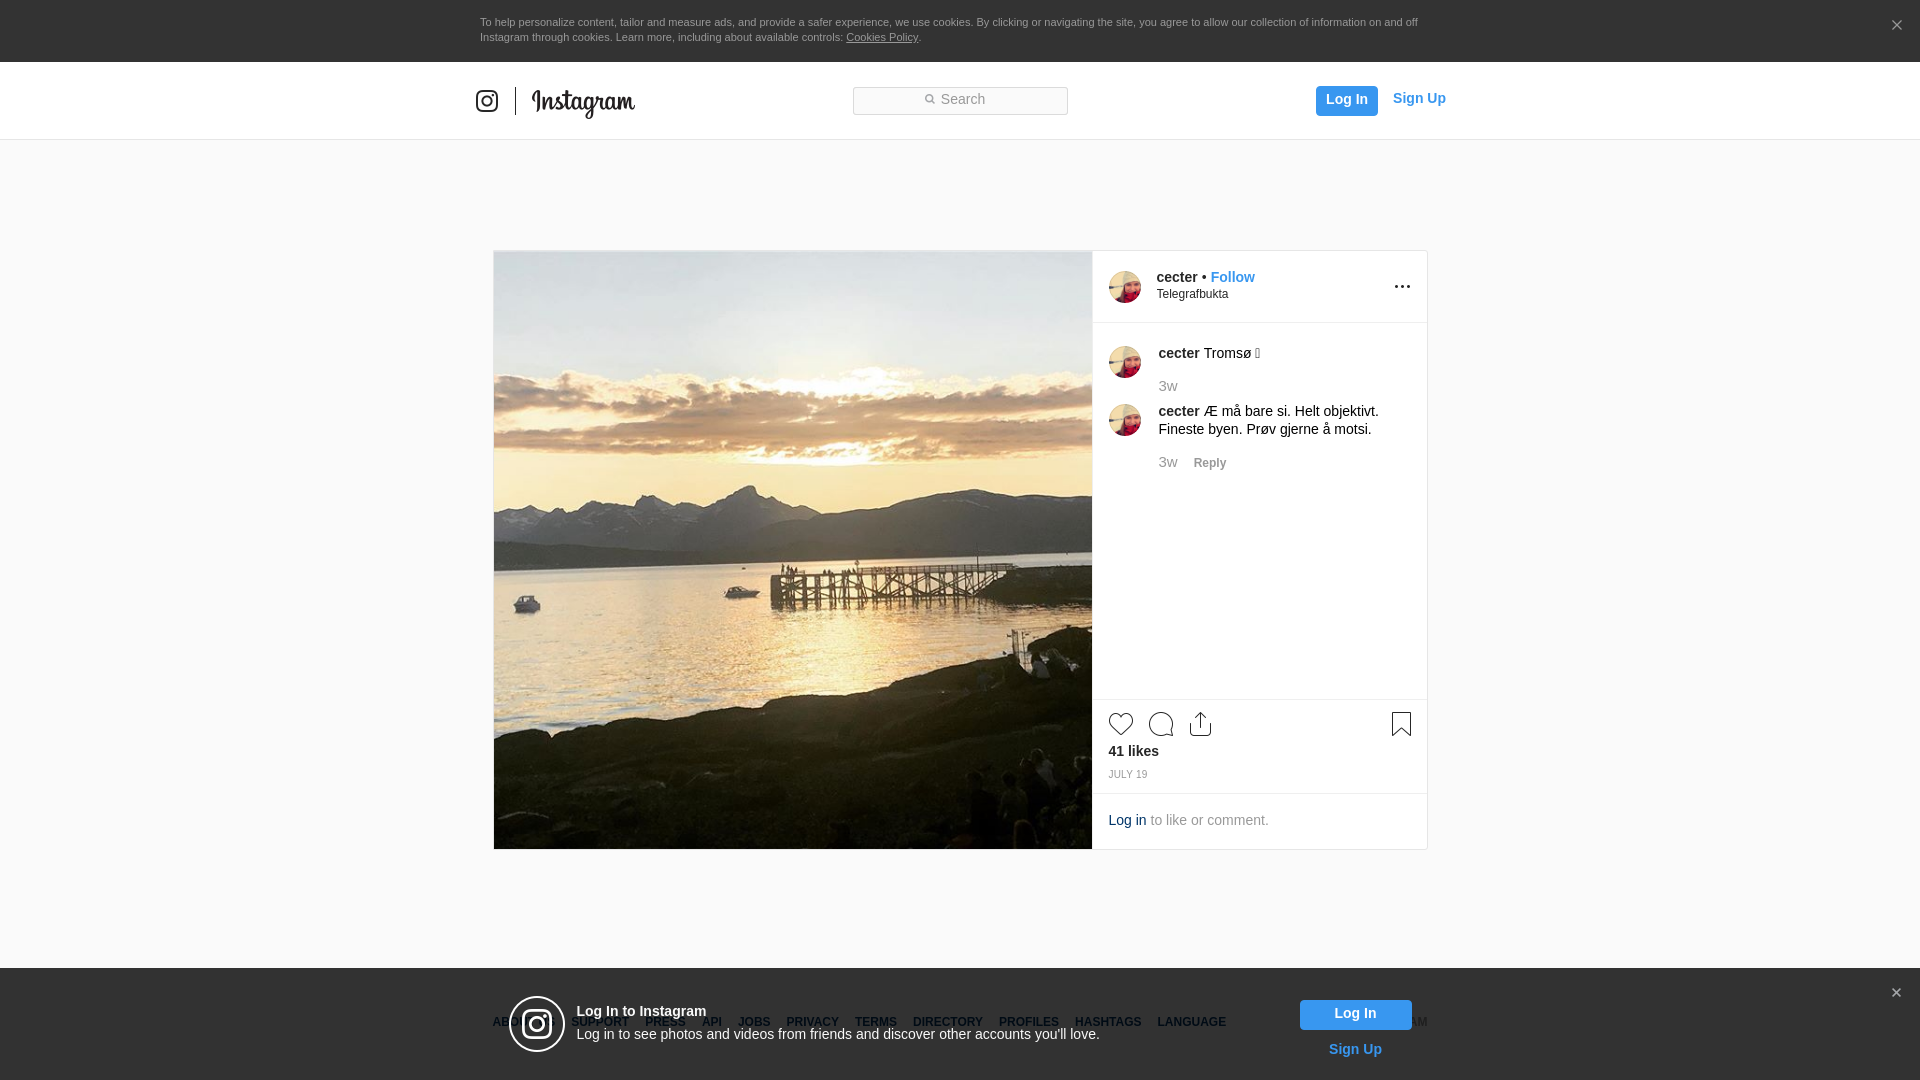This screenshot has height=1080, width=1920.
Task: Open cecter's profile avatar in post header
Action: pyautogui.click(x=1124, y=287)
